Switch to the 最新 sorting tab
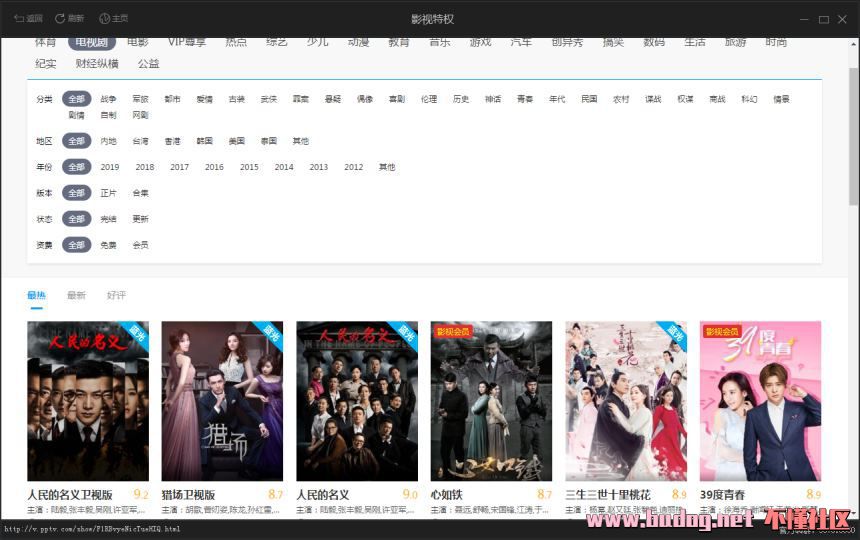 76,295
